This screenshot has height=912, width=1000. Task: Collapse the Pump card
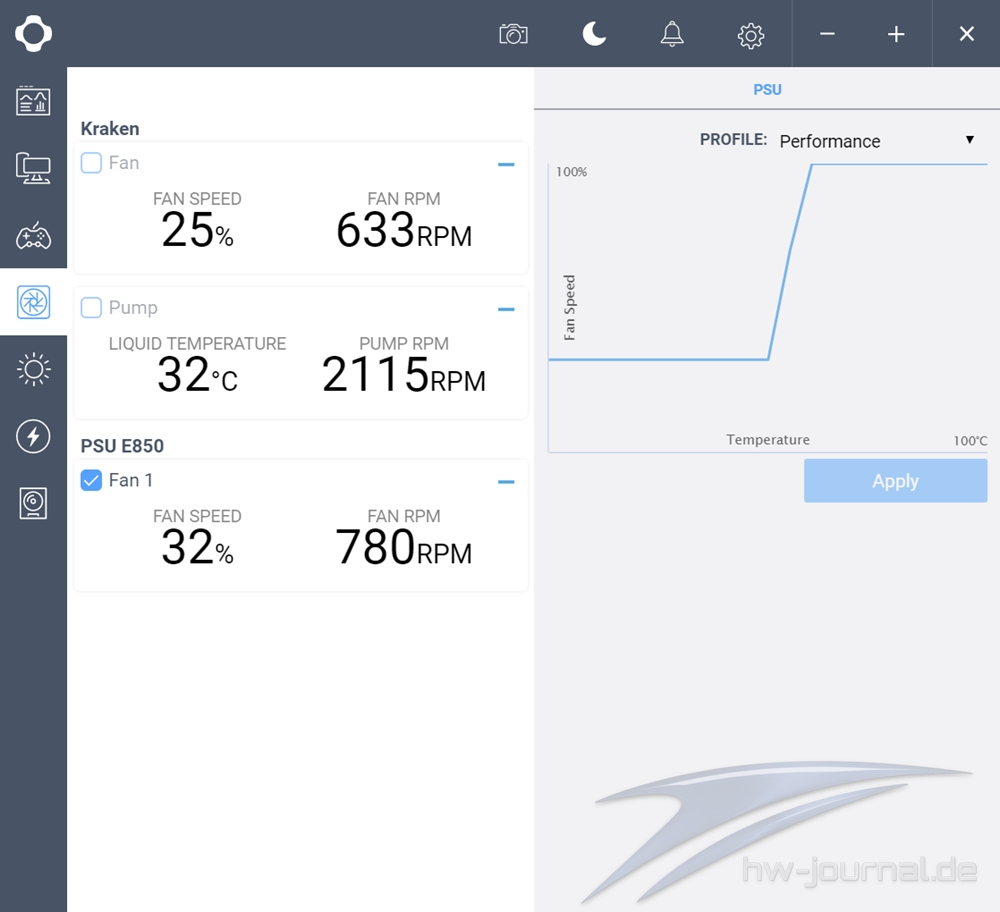506,309
